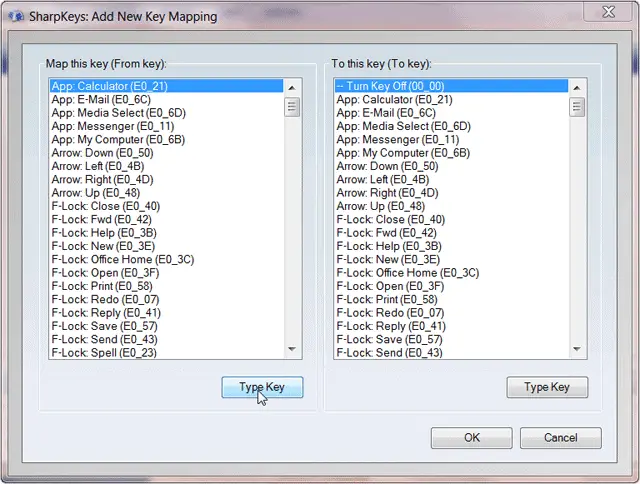This screenshot has height=484, width=640.
Task: Select Arrow: Down (E0_50) in To key list
Action: (451, 166)
